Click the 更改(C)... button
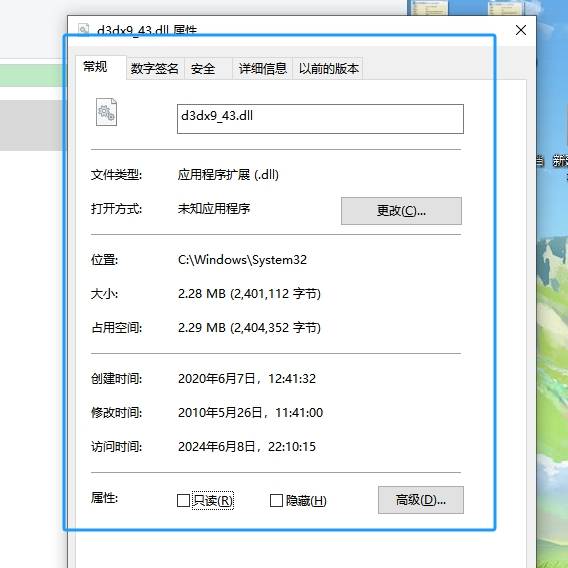 (x=401, y=211)
